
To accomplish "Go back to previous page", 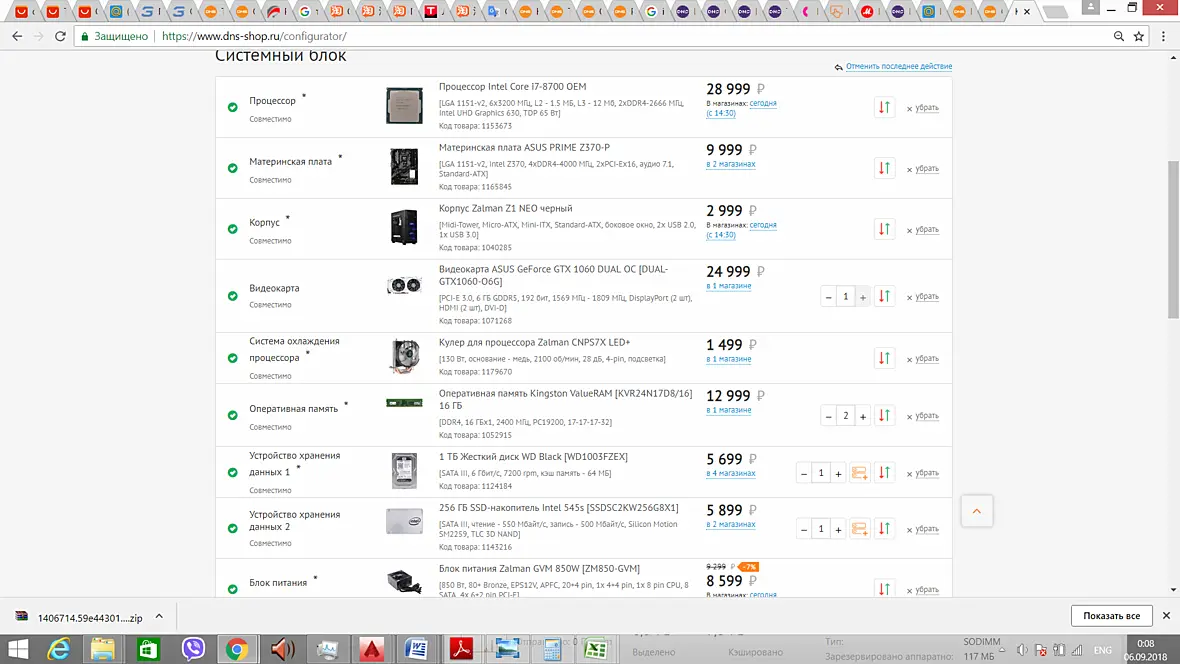I will click(17, 36).
